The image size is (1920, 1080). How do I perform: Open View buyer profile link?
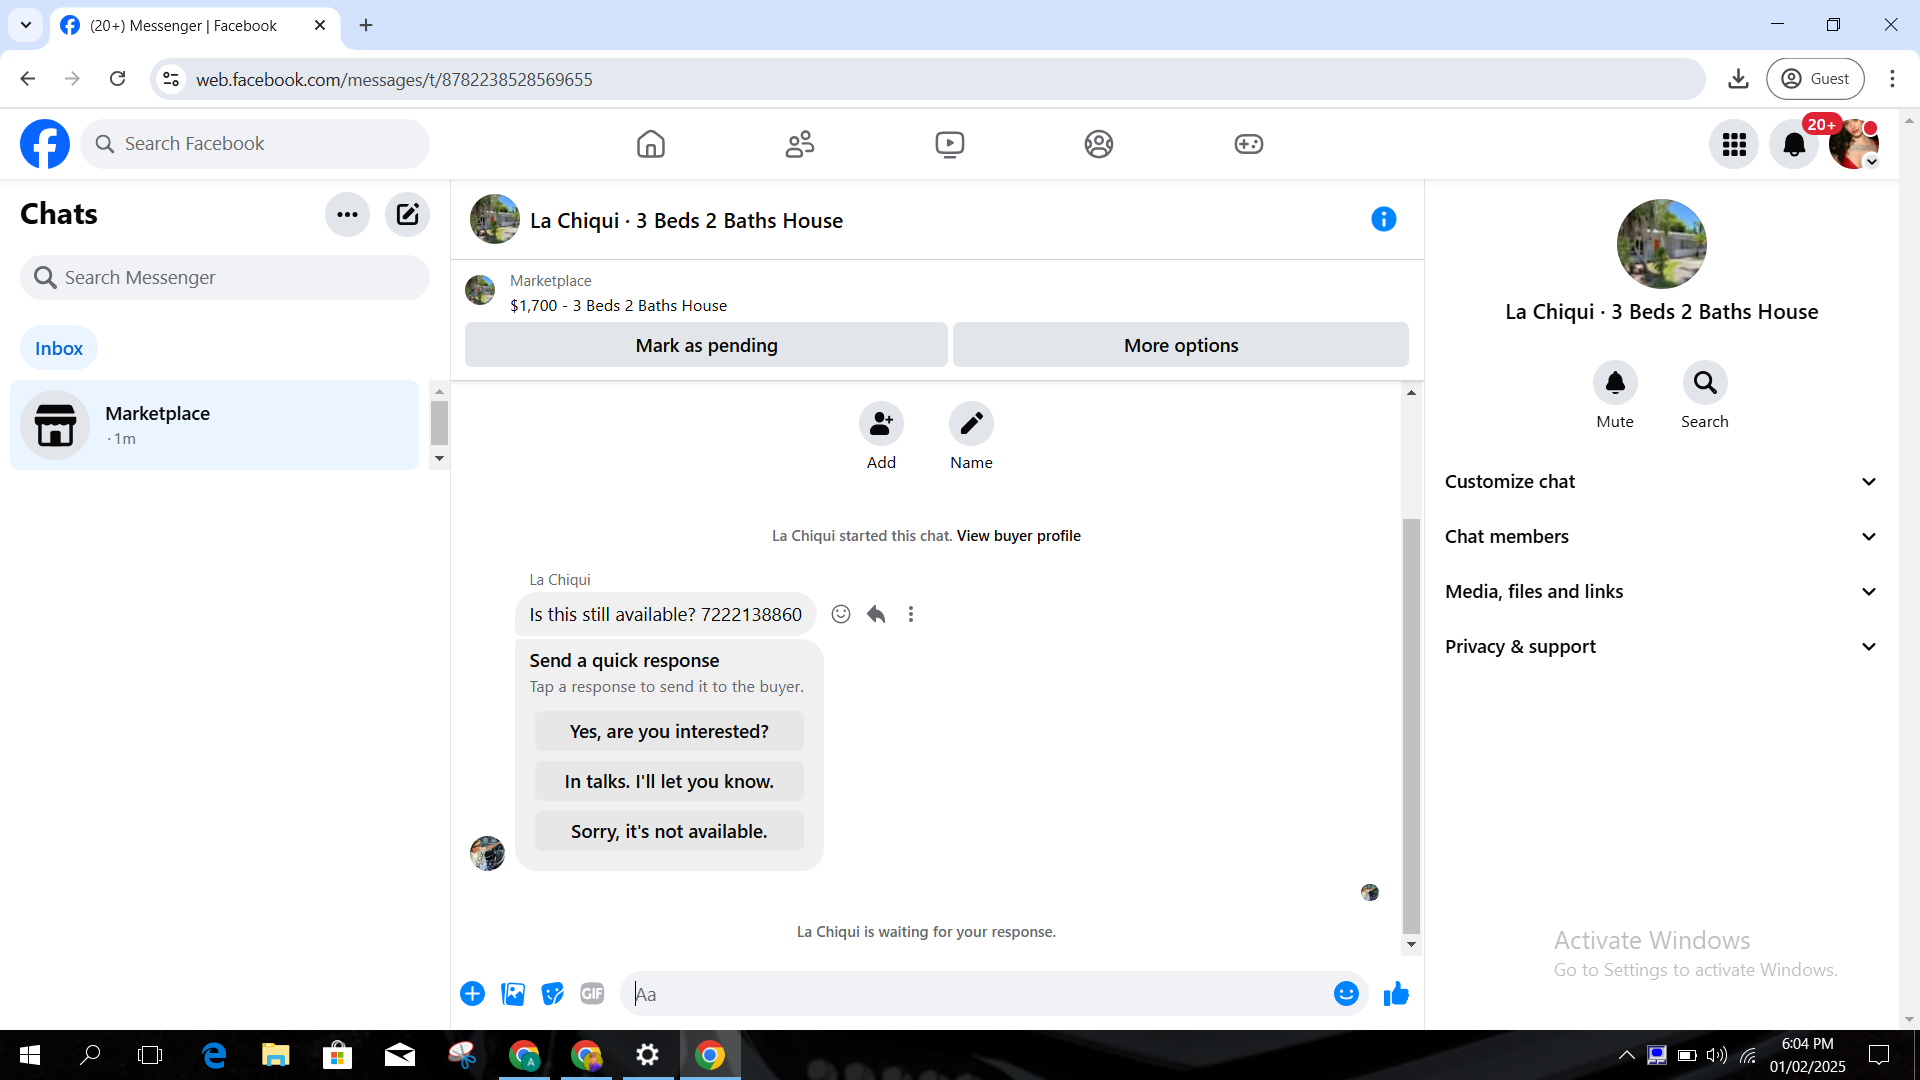[x=1018, y=536]
